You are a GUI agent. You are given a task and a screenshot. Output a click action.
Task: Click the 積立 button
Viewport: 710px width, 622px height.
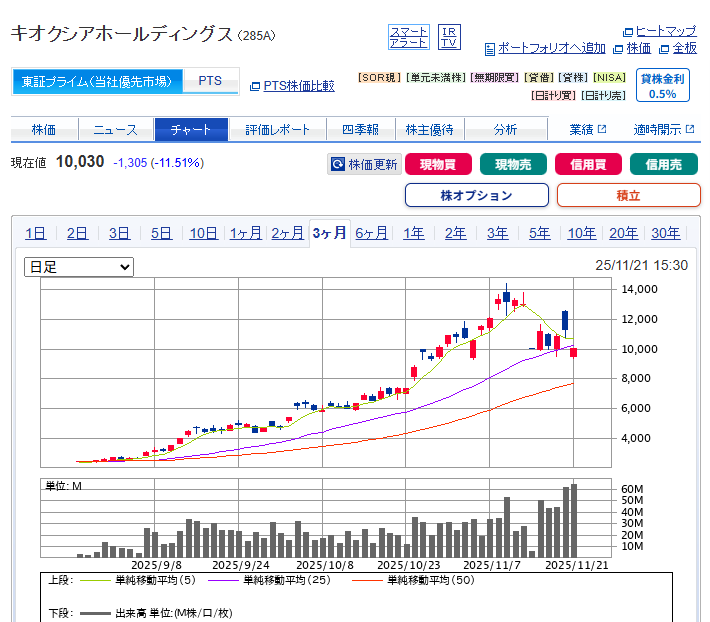(628, 195)
